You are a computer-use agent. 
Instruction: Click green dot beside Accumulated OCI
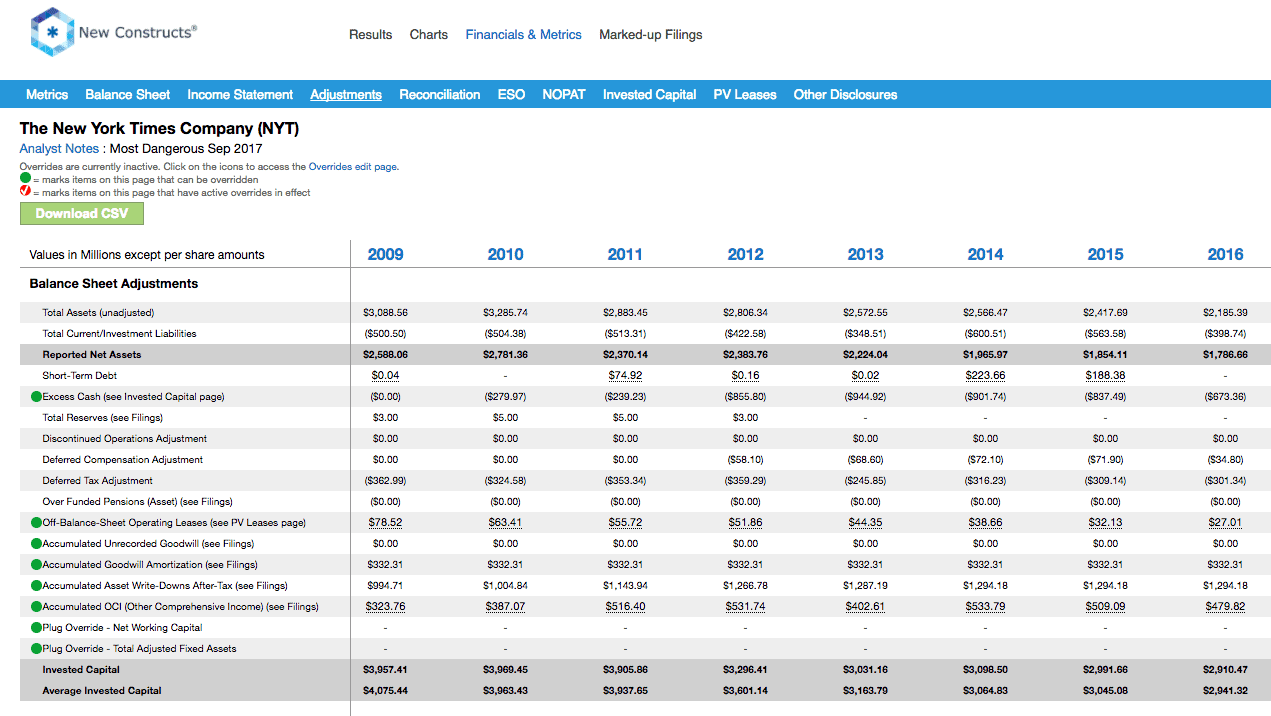pos(36,607)
